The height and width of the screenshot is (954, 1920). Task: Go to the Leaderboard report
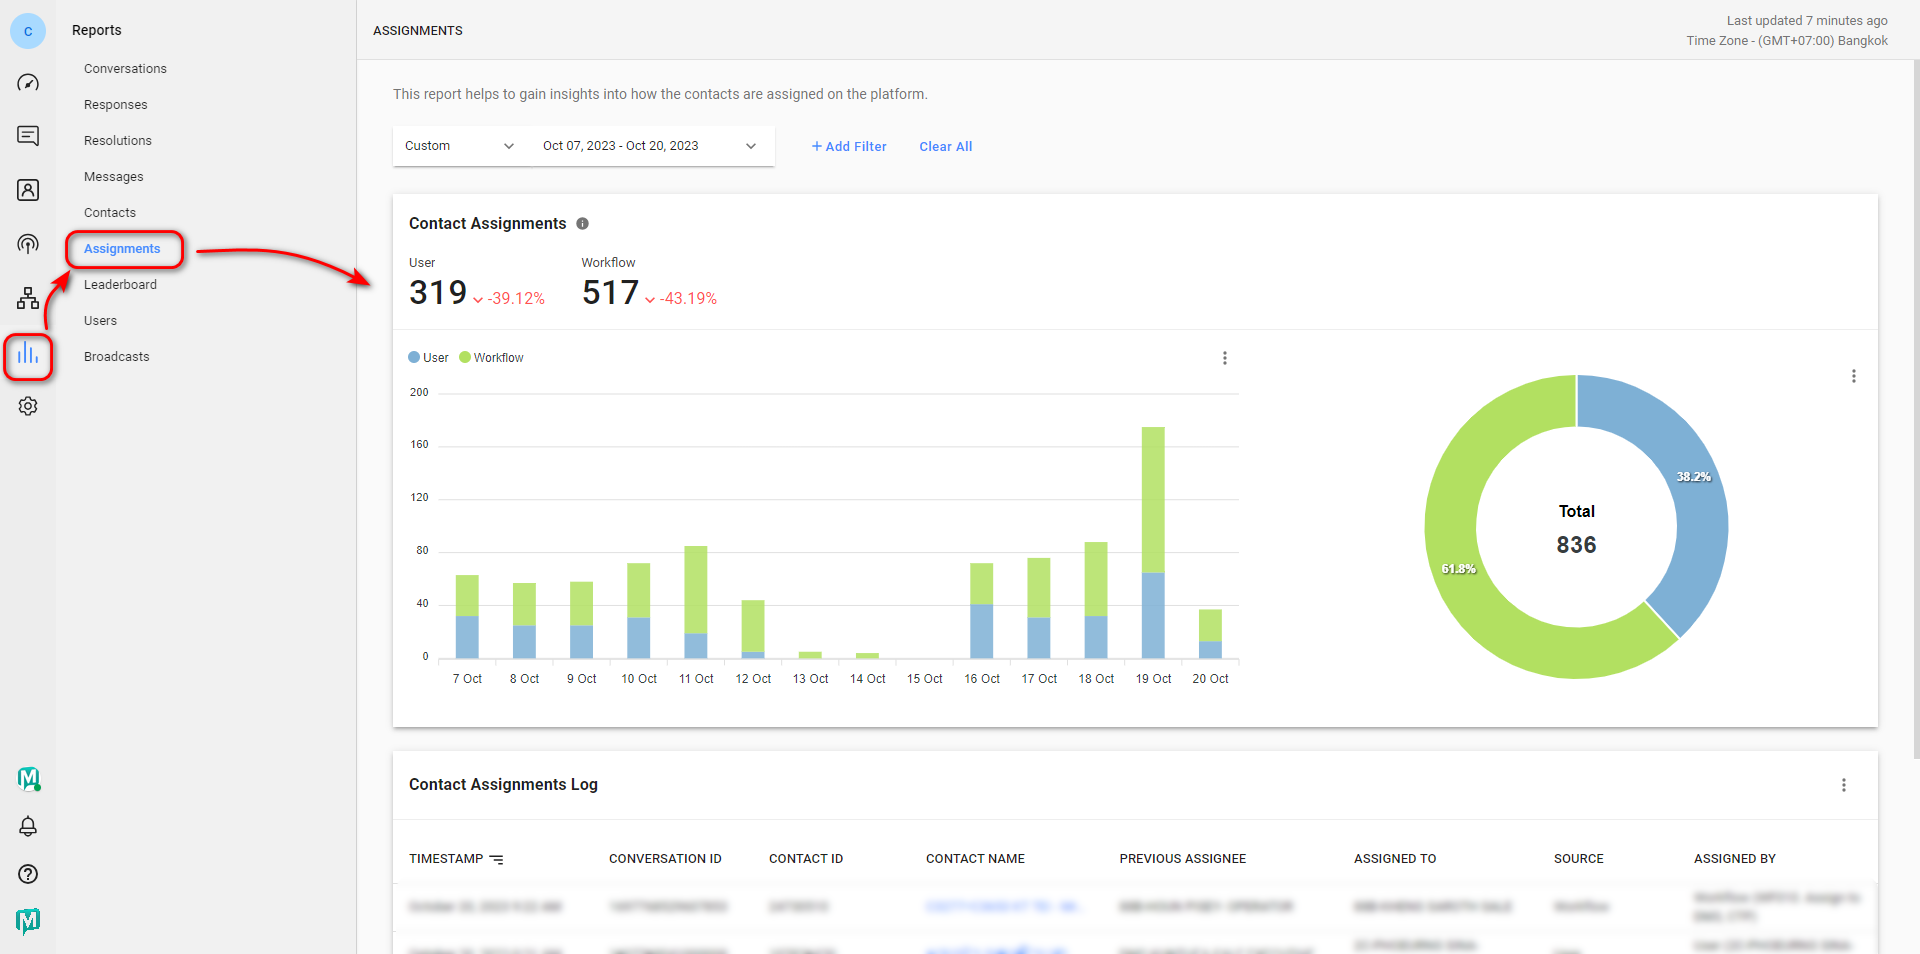point(120,285)
